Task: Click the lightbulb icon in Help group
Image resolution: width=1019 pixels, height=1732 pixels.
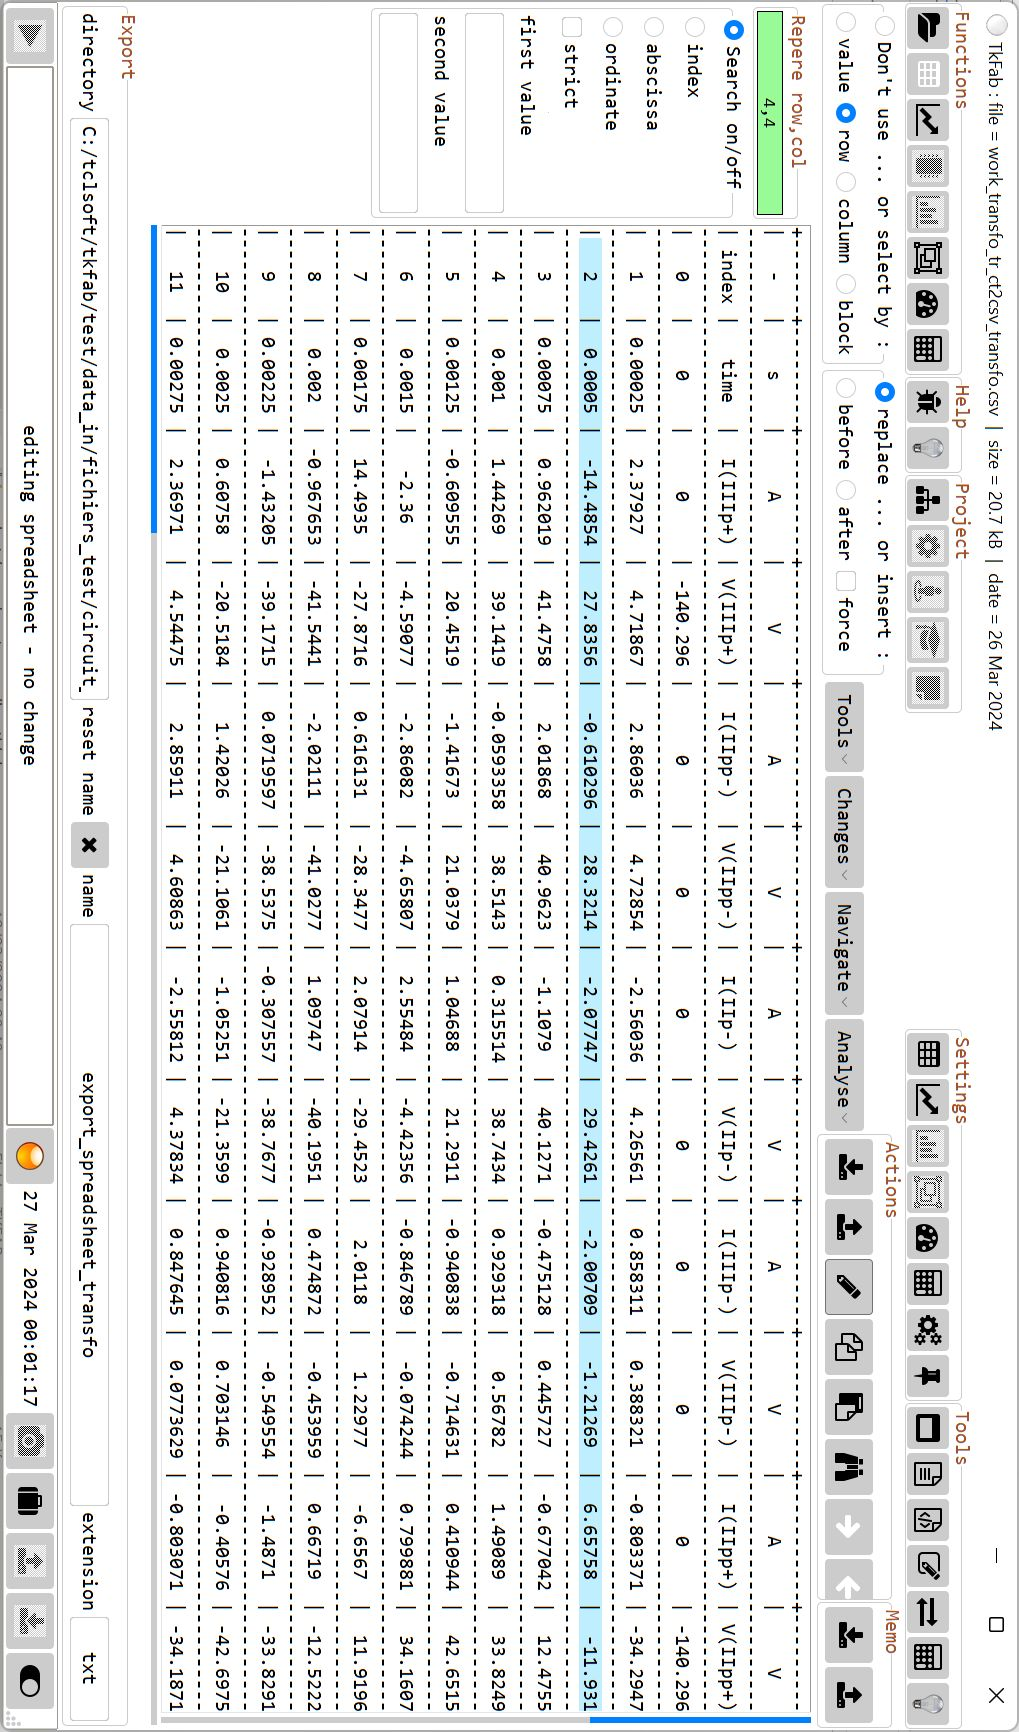Action: pos(928,447)
